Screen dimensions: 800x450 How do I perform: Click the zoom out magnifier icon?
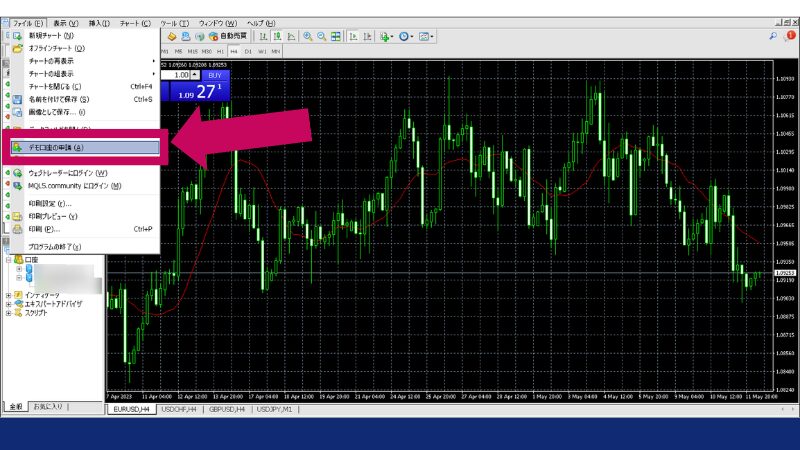(x=322, y=37)
